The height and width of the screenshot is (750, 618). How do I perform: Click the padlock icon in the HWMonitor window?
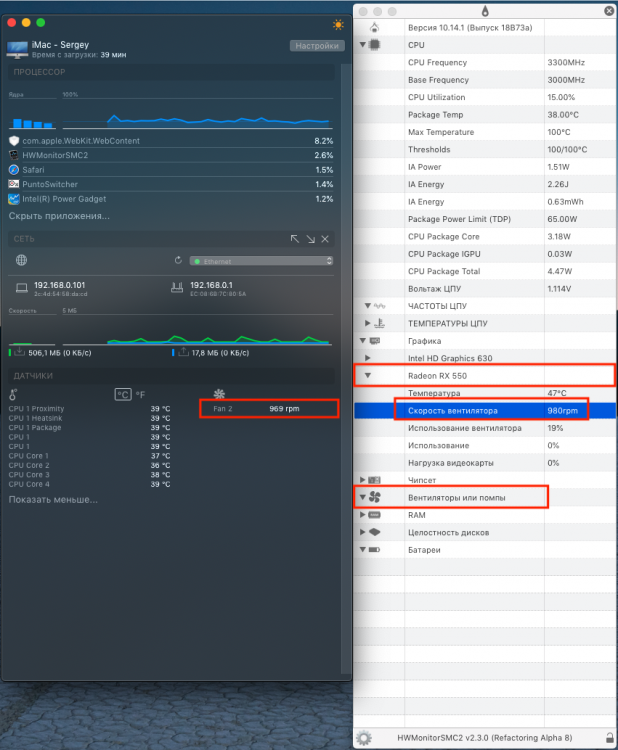point(609,738)
